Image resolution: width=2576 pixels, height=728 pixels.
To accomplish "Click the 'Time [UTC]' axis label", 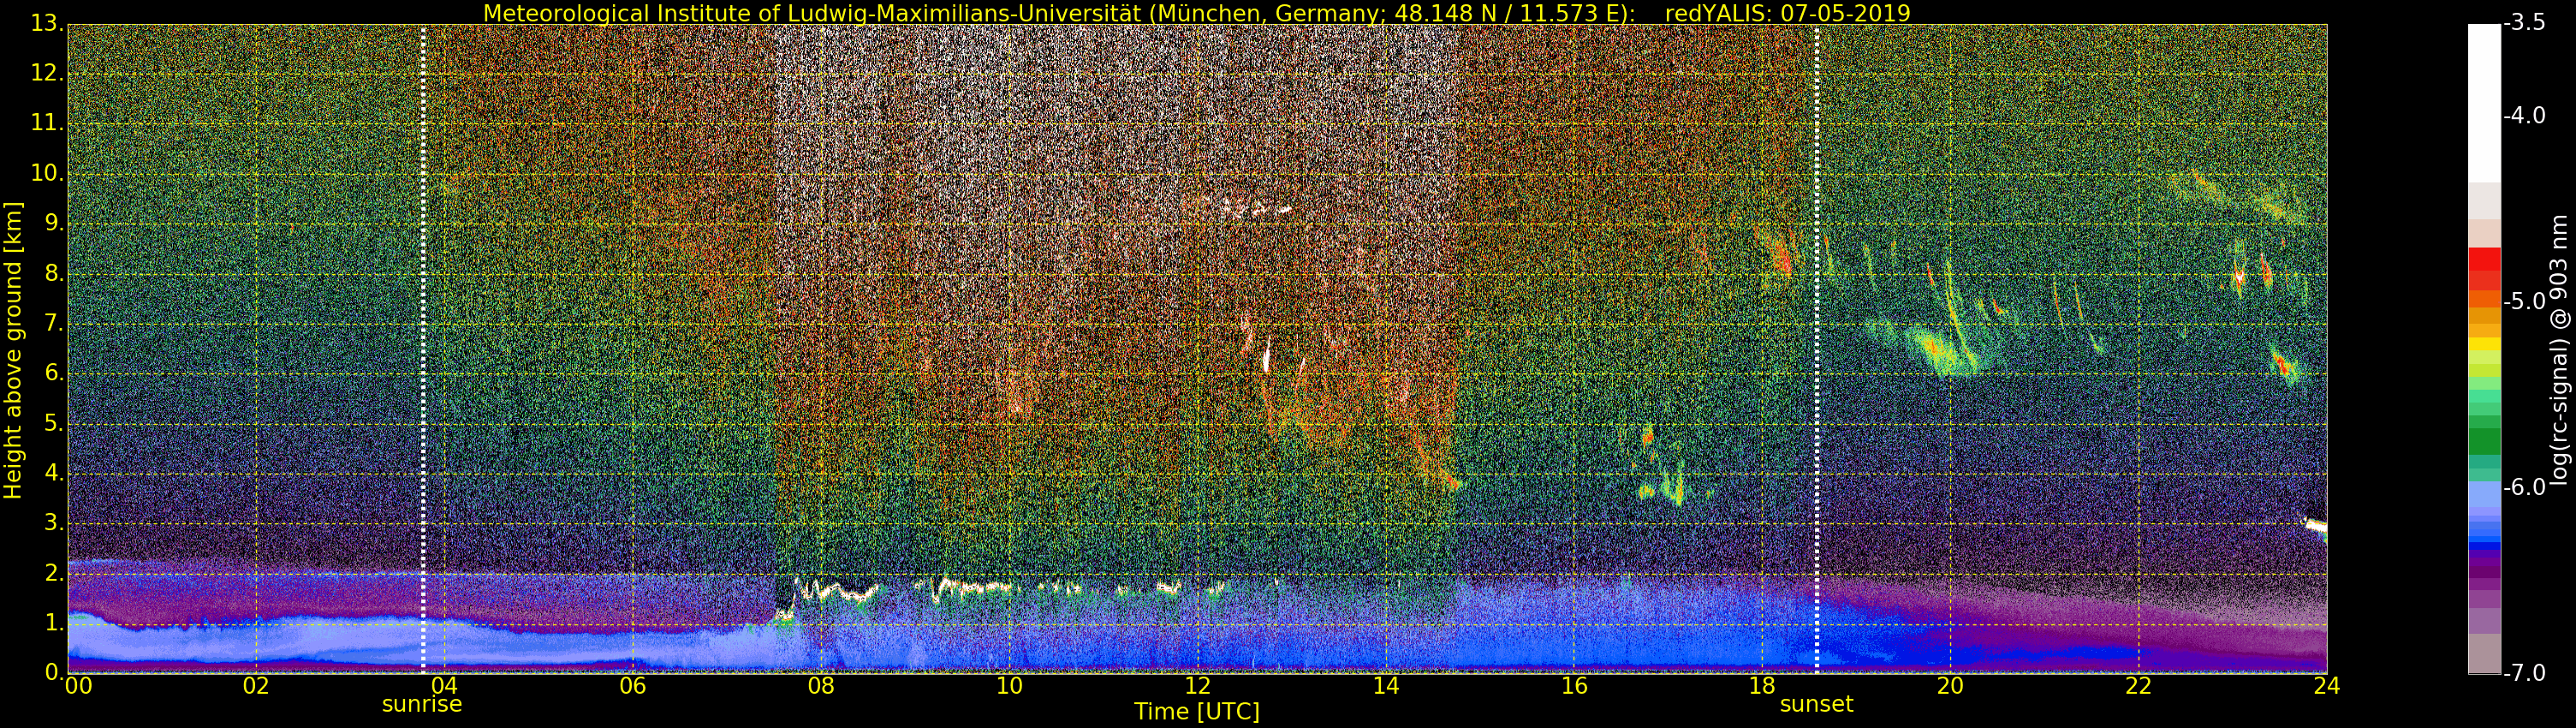I will coord(1196,712).
